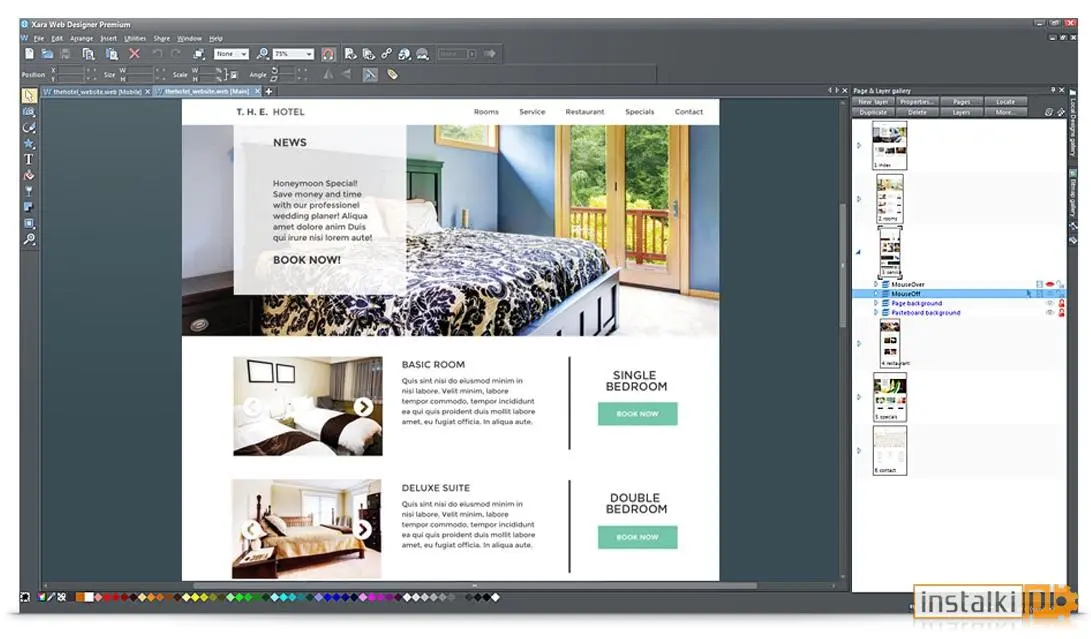
Task: Open the quality None dropdown
Action: pyautogui.click(x=231, y=54)
